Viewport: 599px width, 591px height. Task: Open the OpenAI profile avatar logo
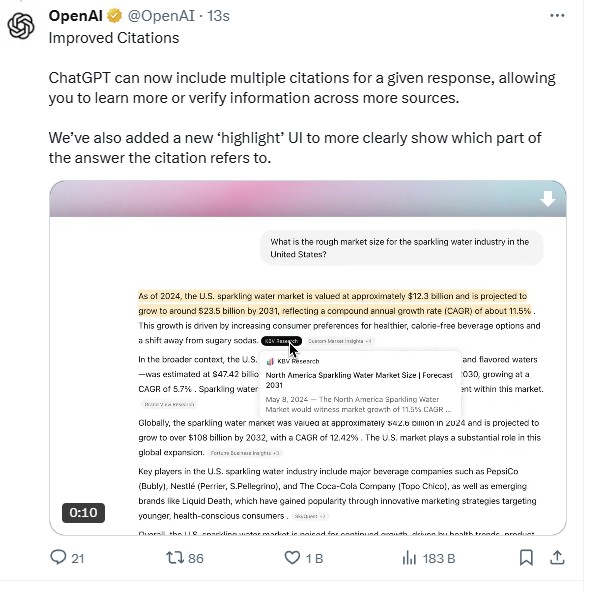(21, 26)
